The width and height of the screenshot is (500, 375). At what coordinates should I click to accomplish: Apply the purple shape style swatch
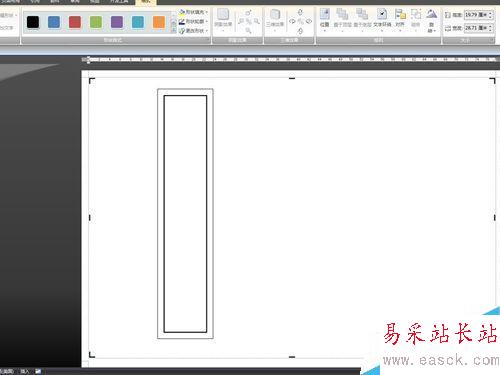pyautogui.click(x=117, y=22)
